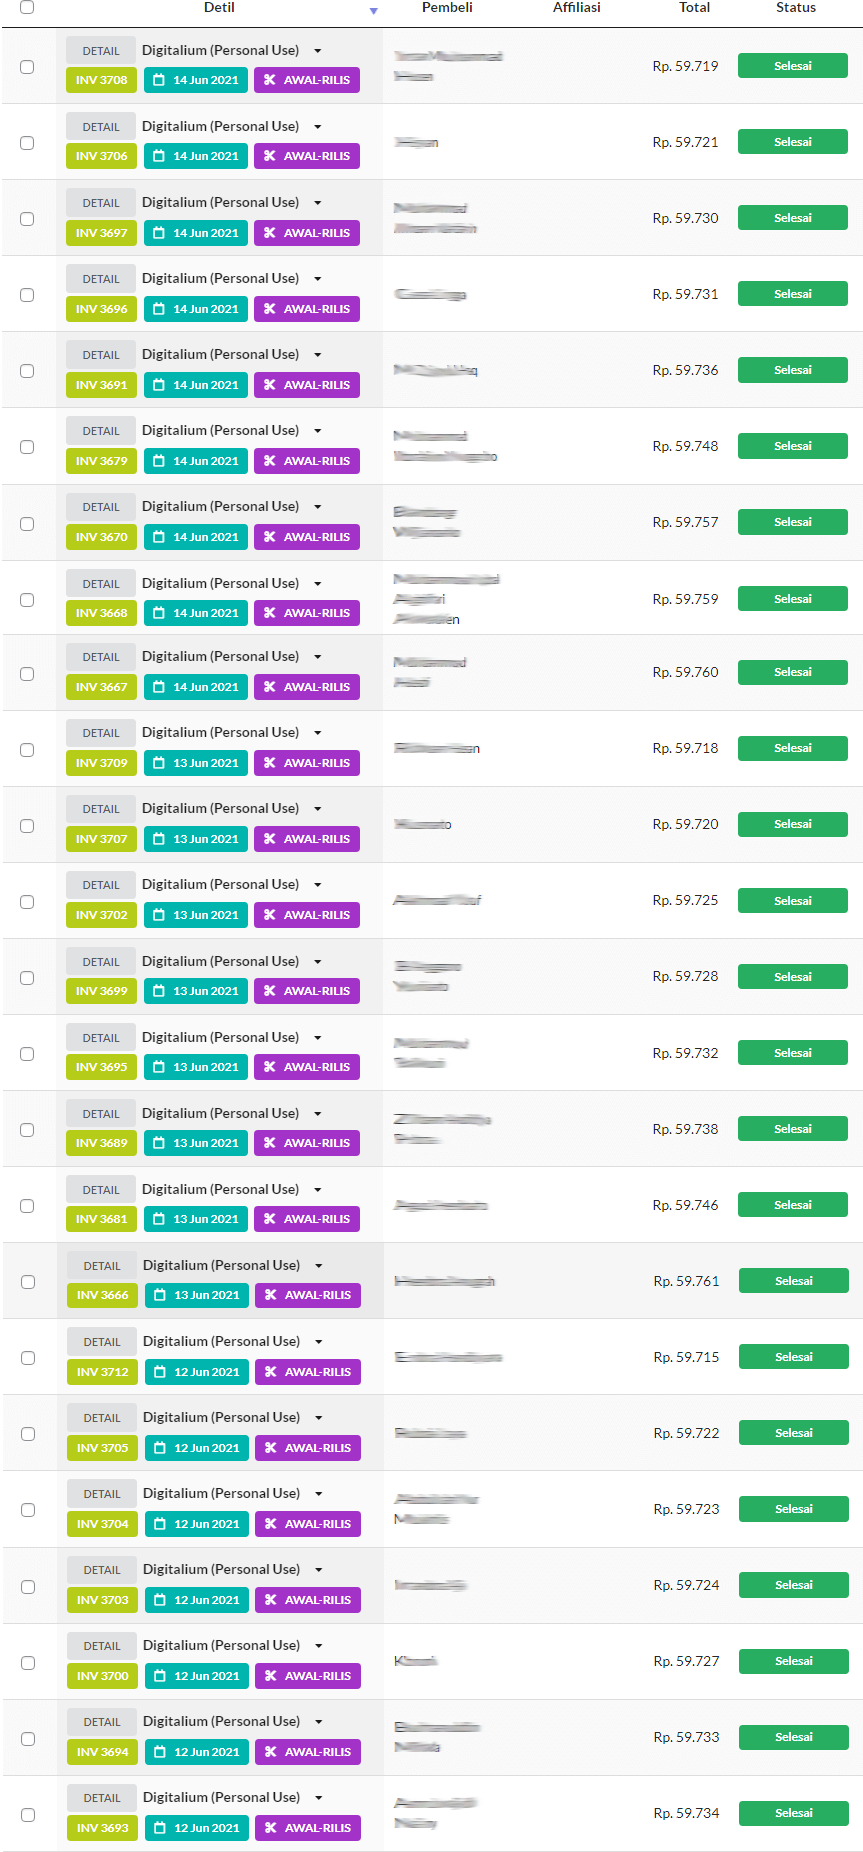Click calendar icon on INV 3709 date badge
The width and height of the screenshot is (863, 1852).
click(159, 763)
